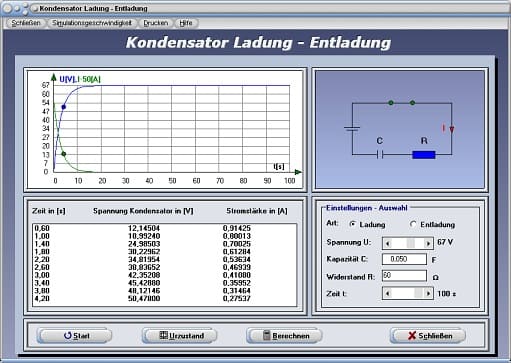511x363 pixels.
Task: Click the grid icon on Urzustand button
Action: click(163, 335)
